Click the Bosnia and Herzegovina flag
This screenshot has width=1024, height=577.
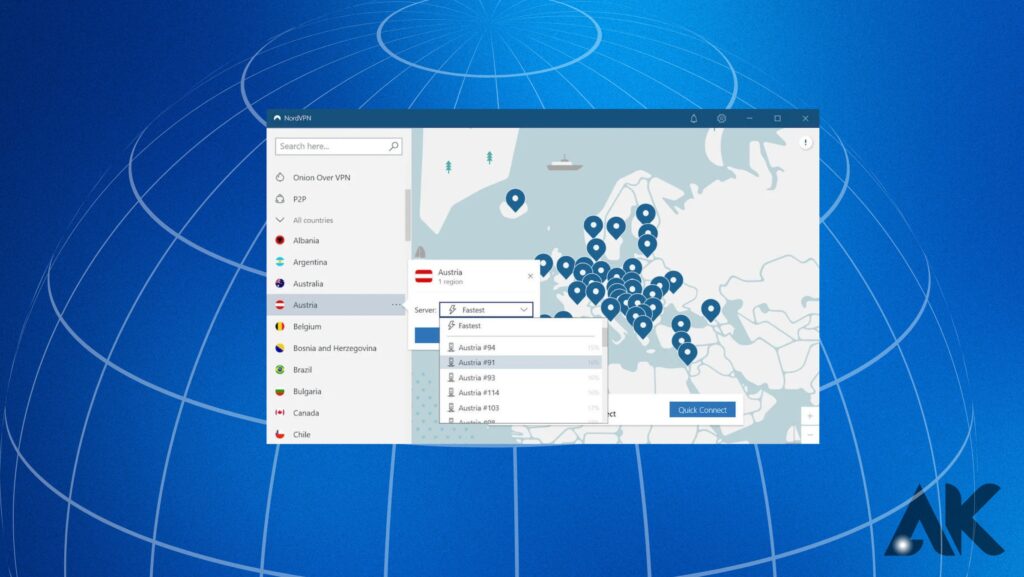280,348
